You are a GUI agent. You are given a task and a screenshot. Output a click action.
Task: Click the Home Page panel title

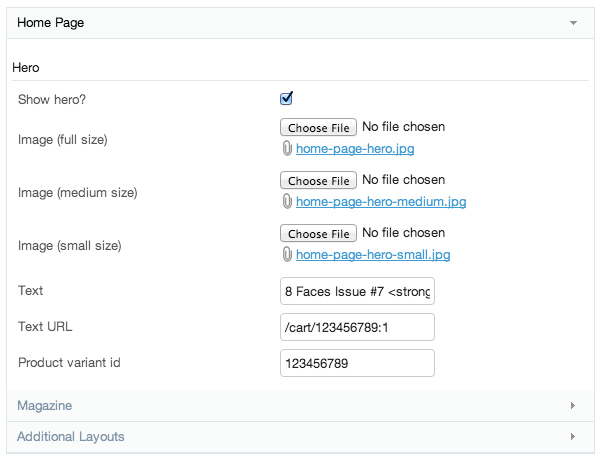point(50,22)
